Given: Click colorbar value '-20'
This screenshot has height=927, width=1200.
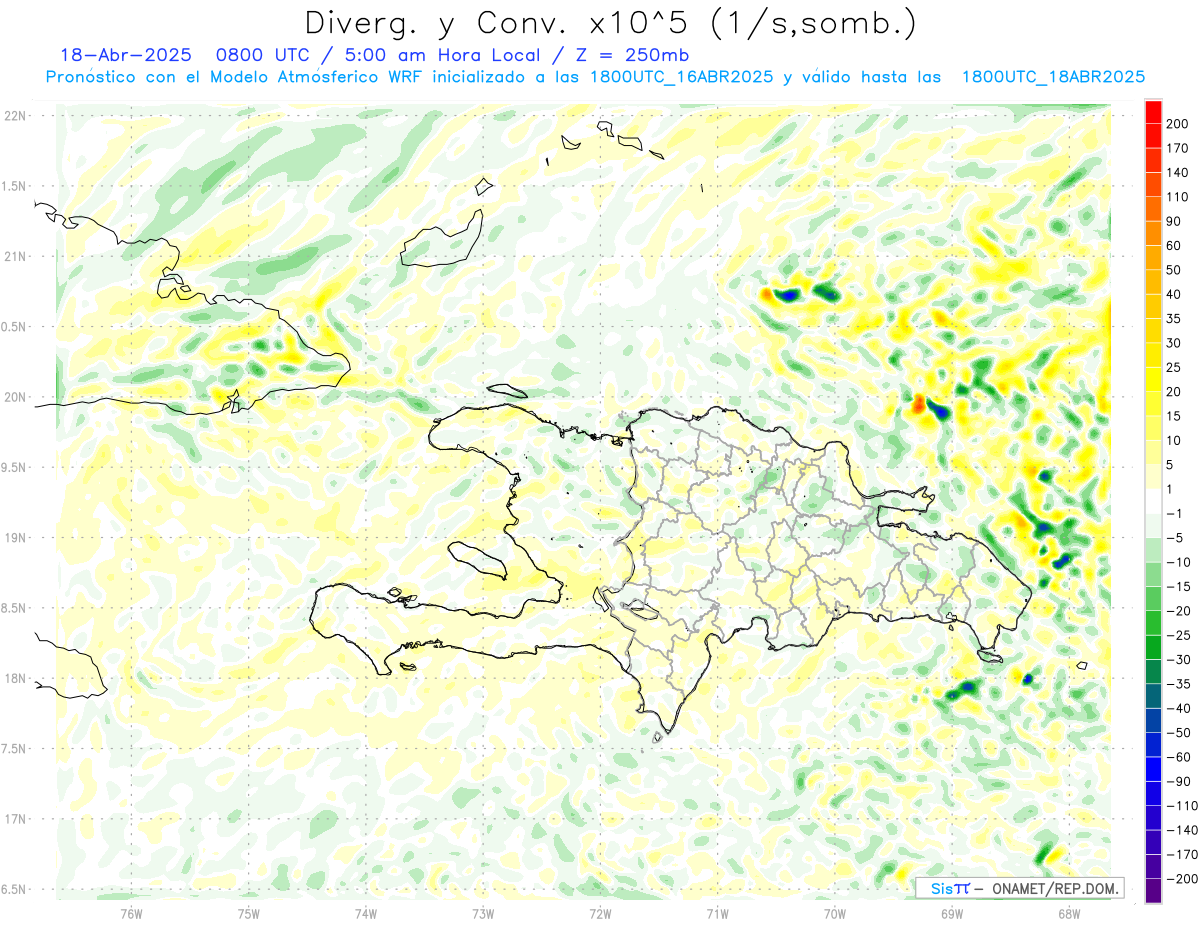Looking at the screenshot, I should [1177, 611].
